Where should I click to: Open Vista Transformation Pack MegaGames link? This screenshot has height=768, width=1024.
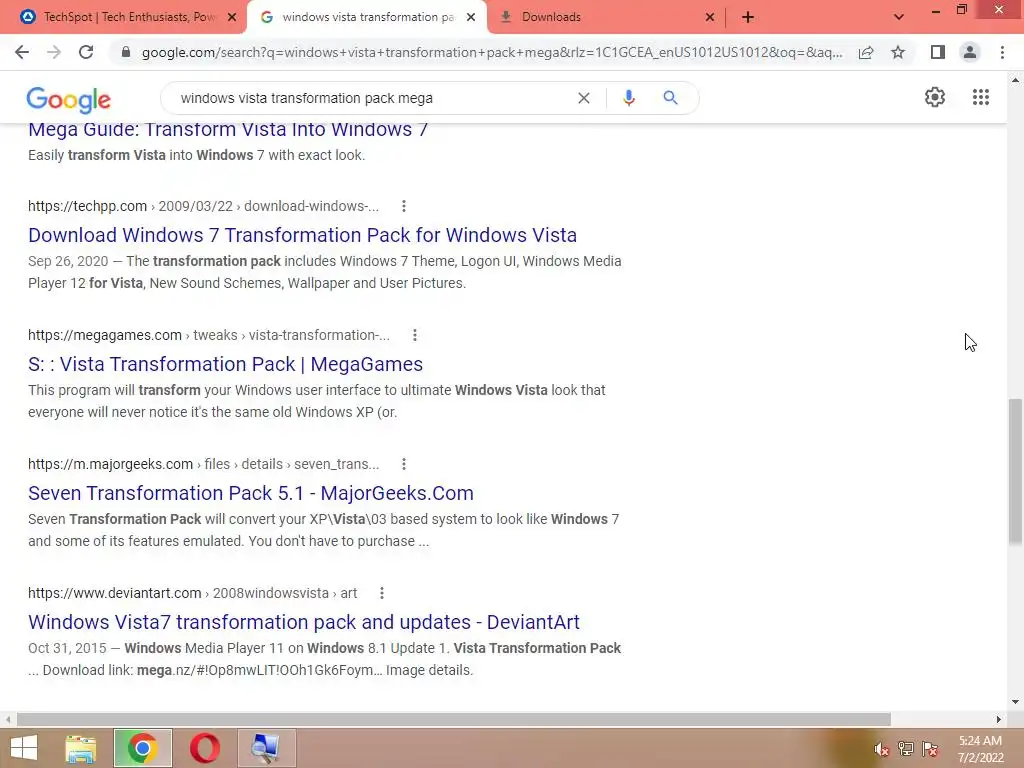click(225, 364)
